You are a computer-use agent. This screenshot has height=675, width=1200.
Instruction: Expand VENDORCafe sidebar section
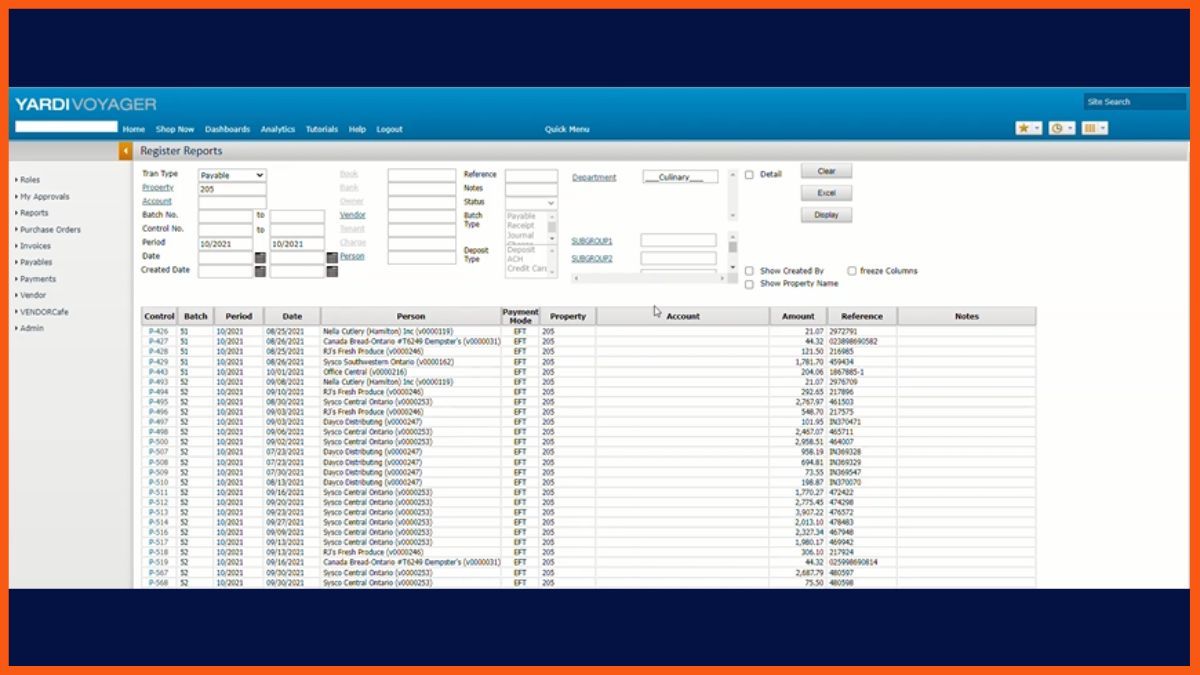44,312
